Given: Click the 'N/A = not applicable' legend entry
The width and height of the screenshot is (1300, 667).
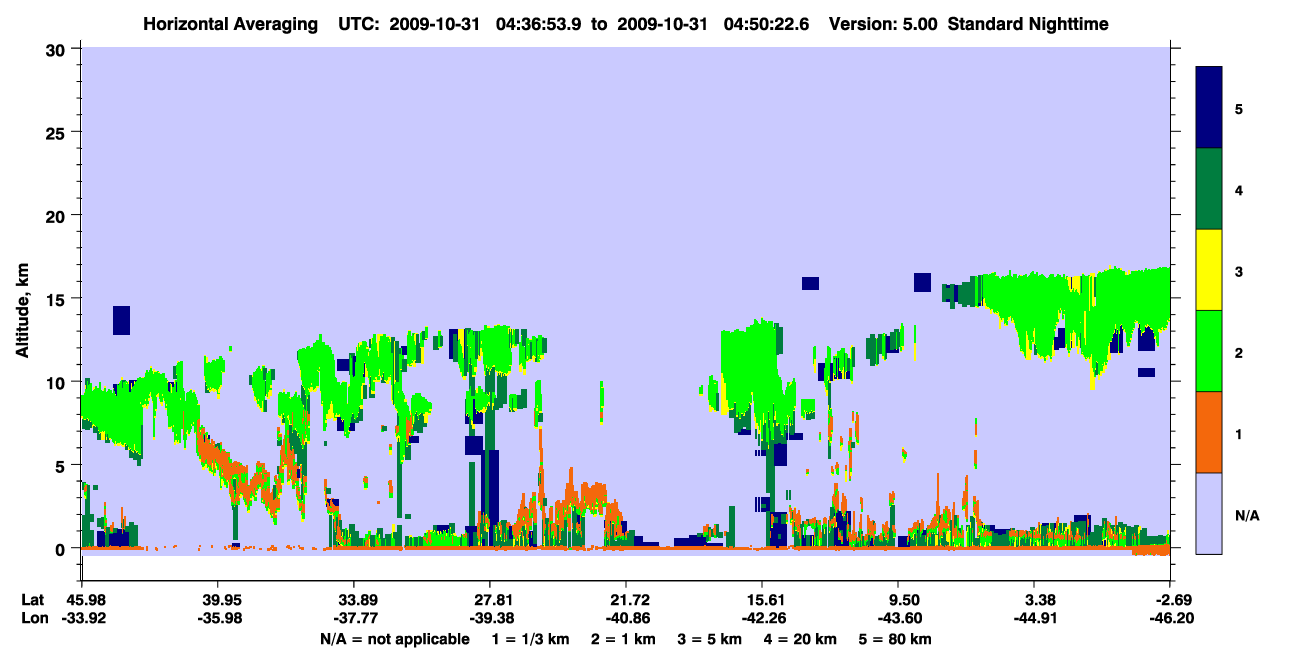Looking at the screenshot, I should (x=395, y=639).
